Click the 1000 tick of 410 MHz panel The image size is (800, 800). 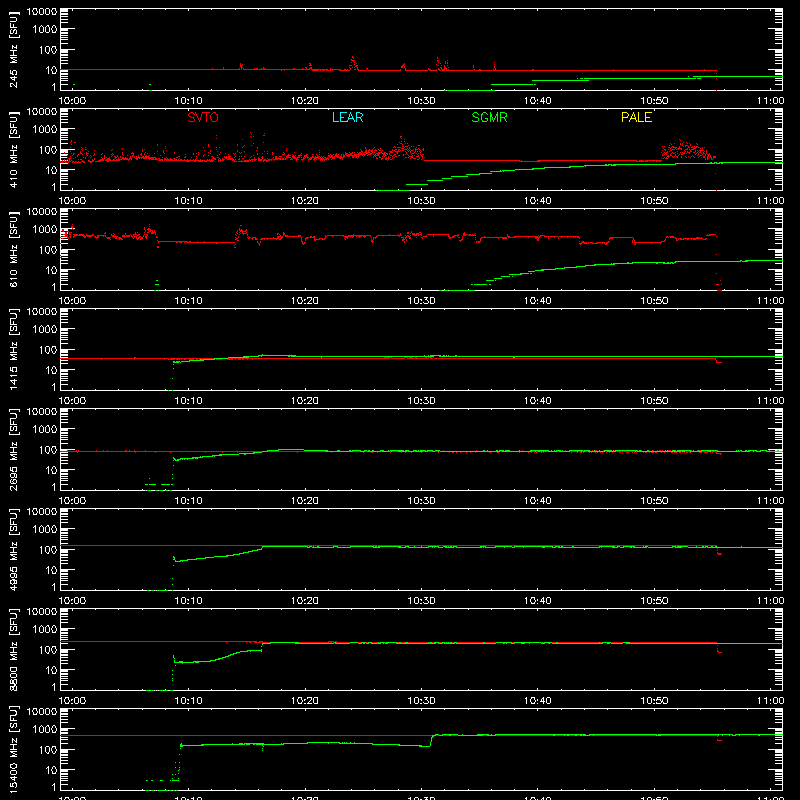pyautogui.click(x=45, y=130)
